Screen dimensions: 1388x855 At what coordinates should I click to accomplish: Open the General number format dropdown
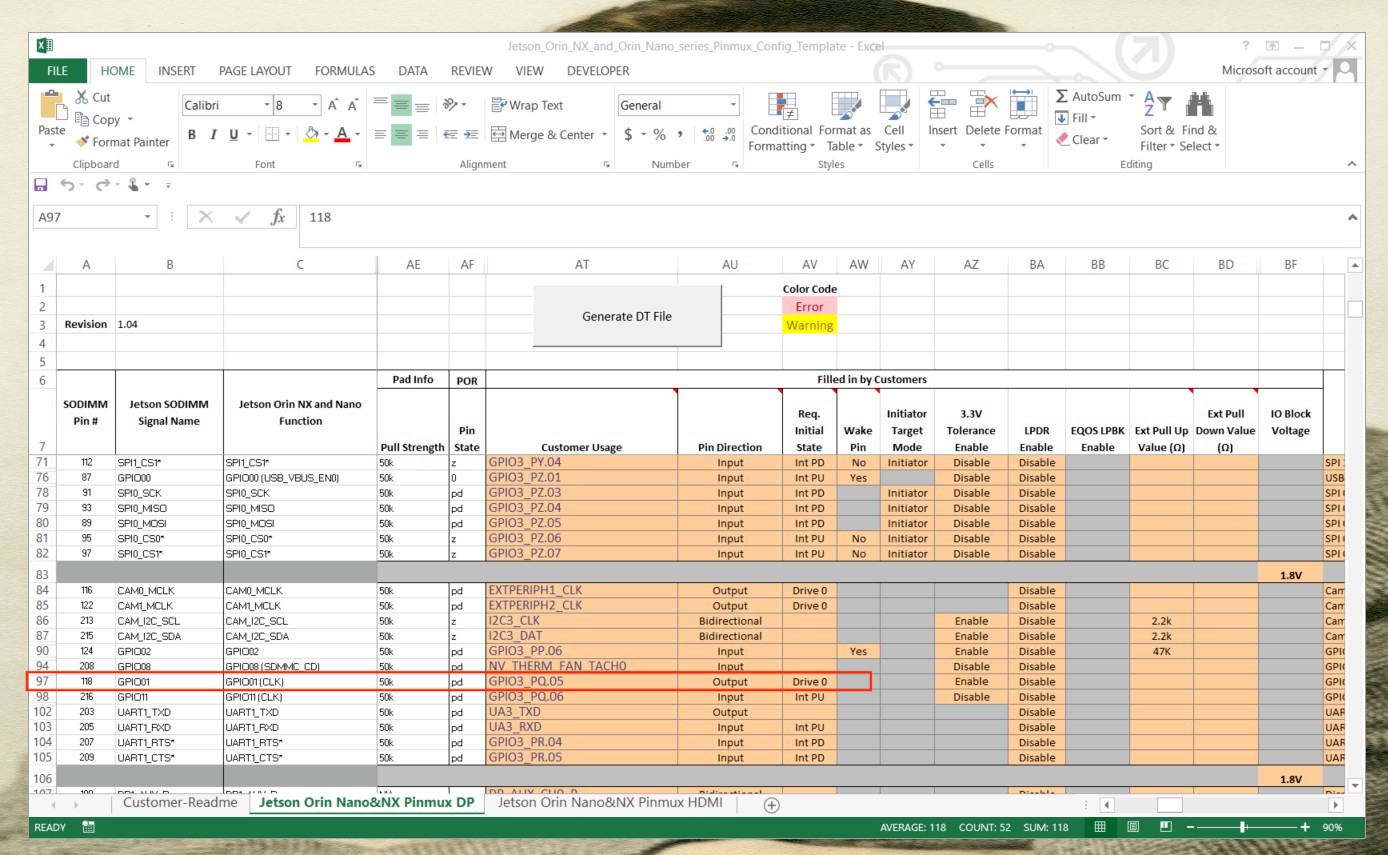point(734,105)
